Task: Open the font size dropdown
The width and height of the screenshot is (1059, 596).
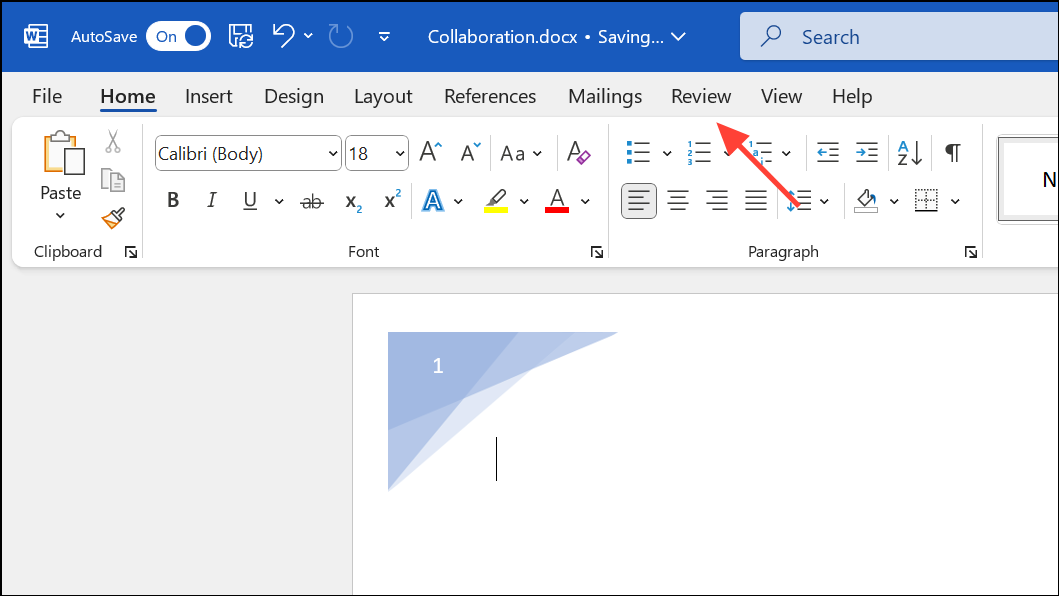Action: click(398, 153)
